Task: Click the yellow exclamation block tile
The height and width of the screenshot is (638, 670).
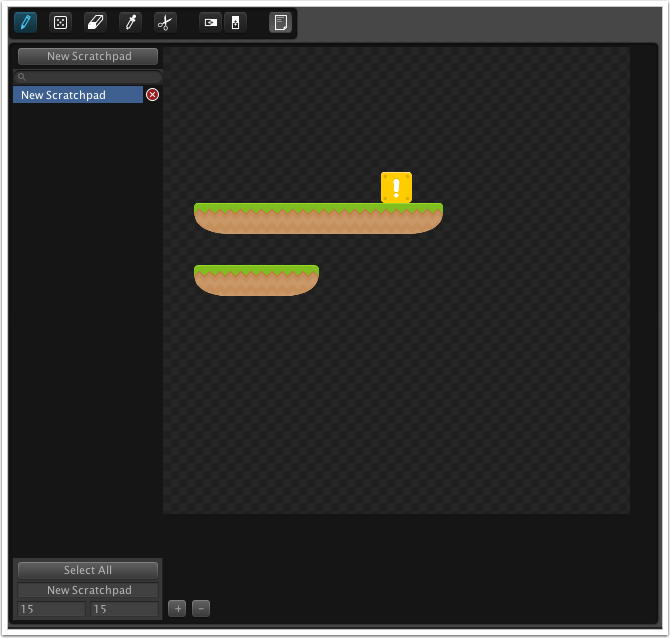Action: 397,188
